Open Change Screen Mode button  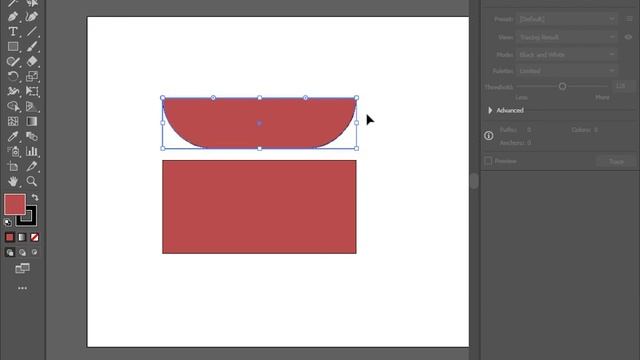click(x=22, y=268)
